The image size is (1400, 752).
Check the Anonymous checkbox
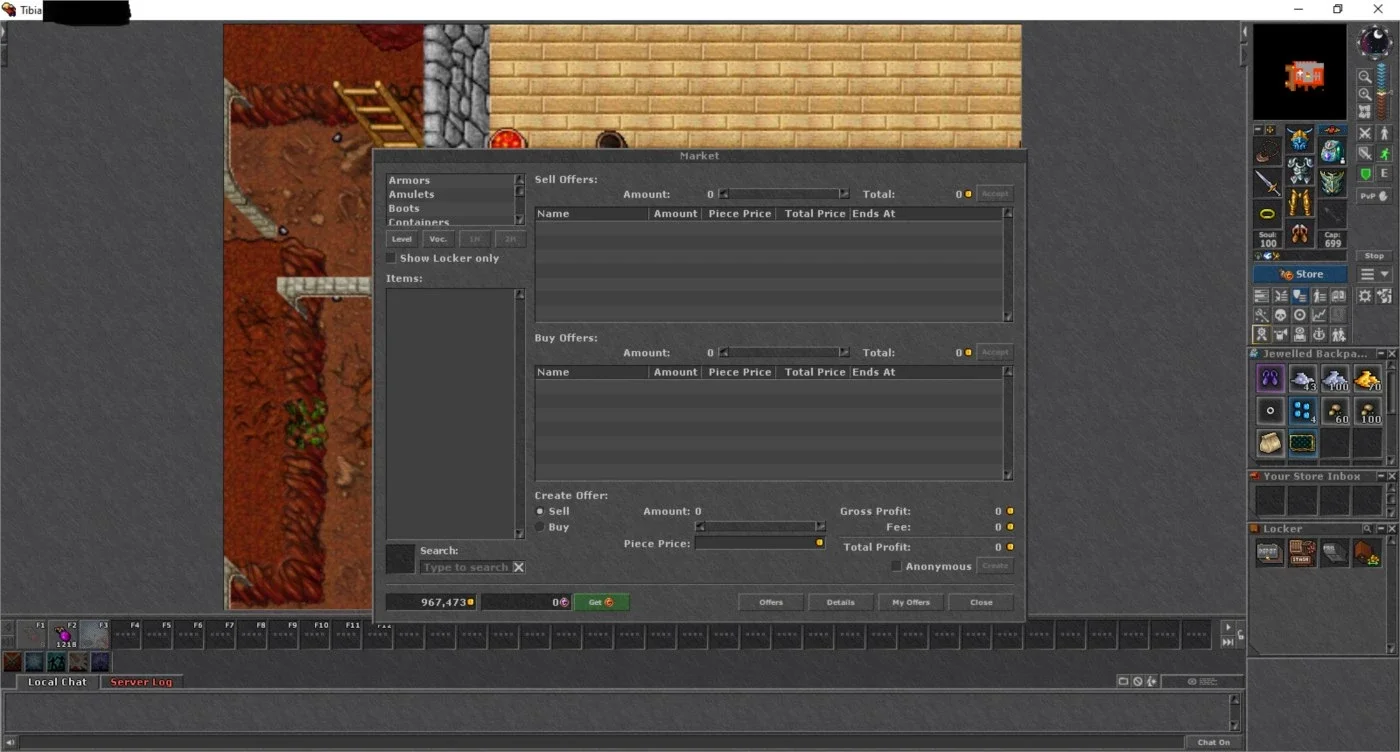point(896,566)
